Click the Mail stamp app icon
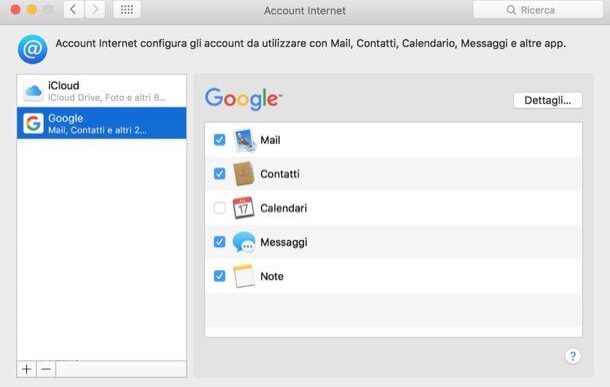This screenshot has width=610, height=387. tap(244, 140)
